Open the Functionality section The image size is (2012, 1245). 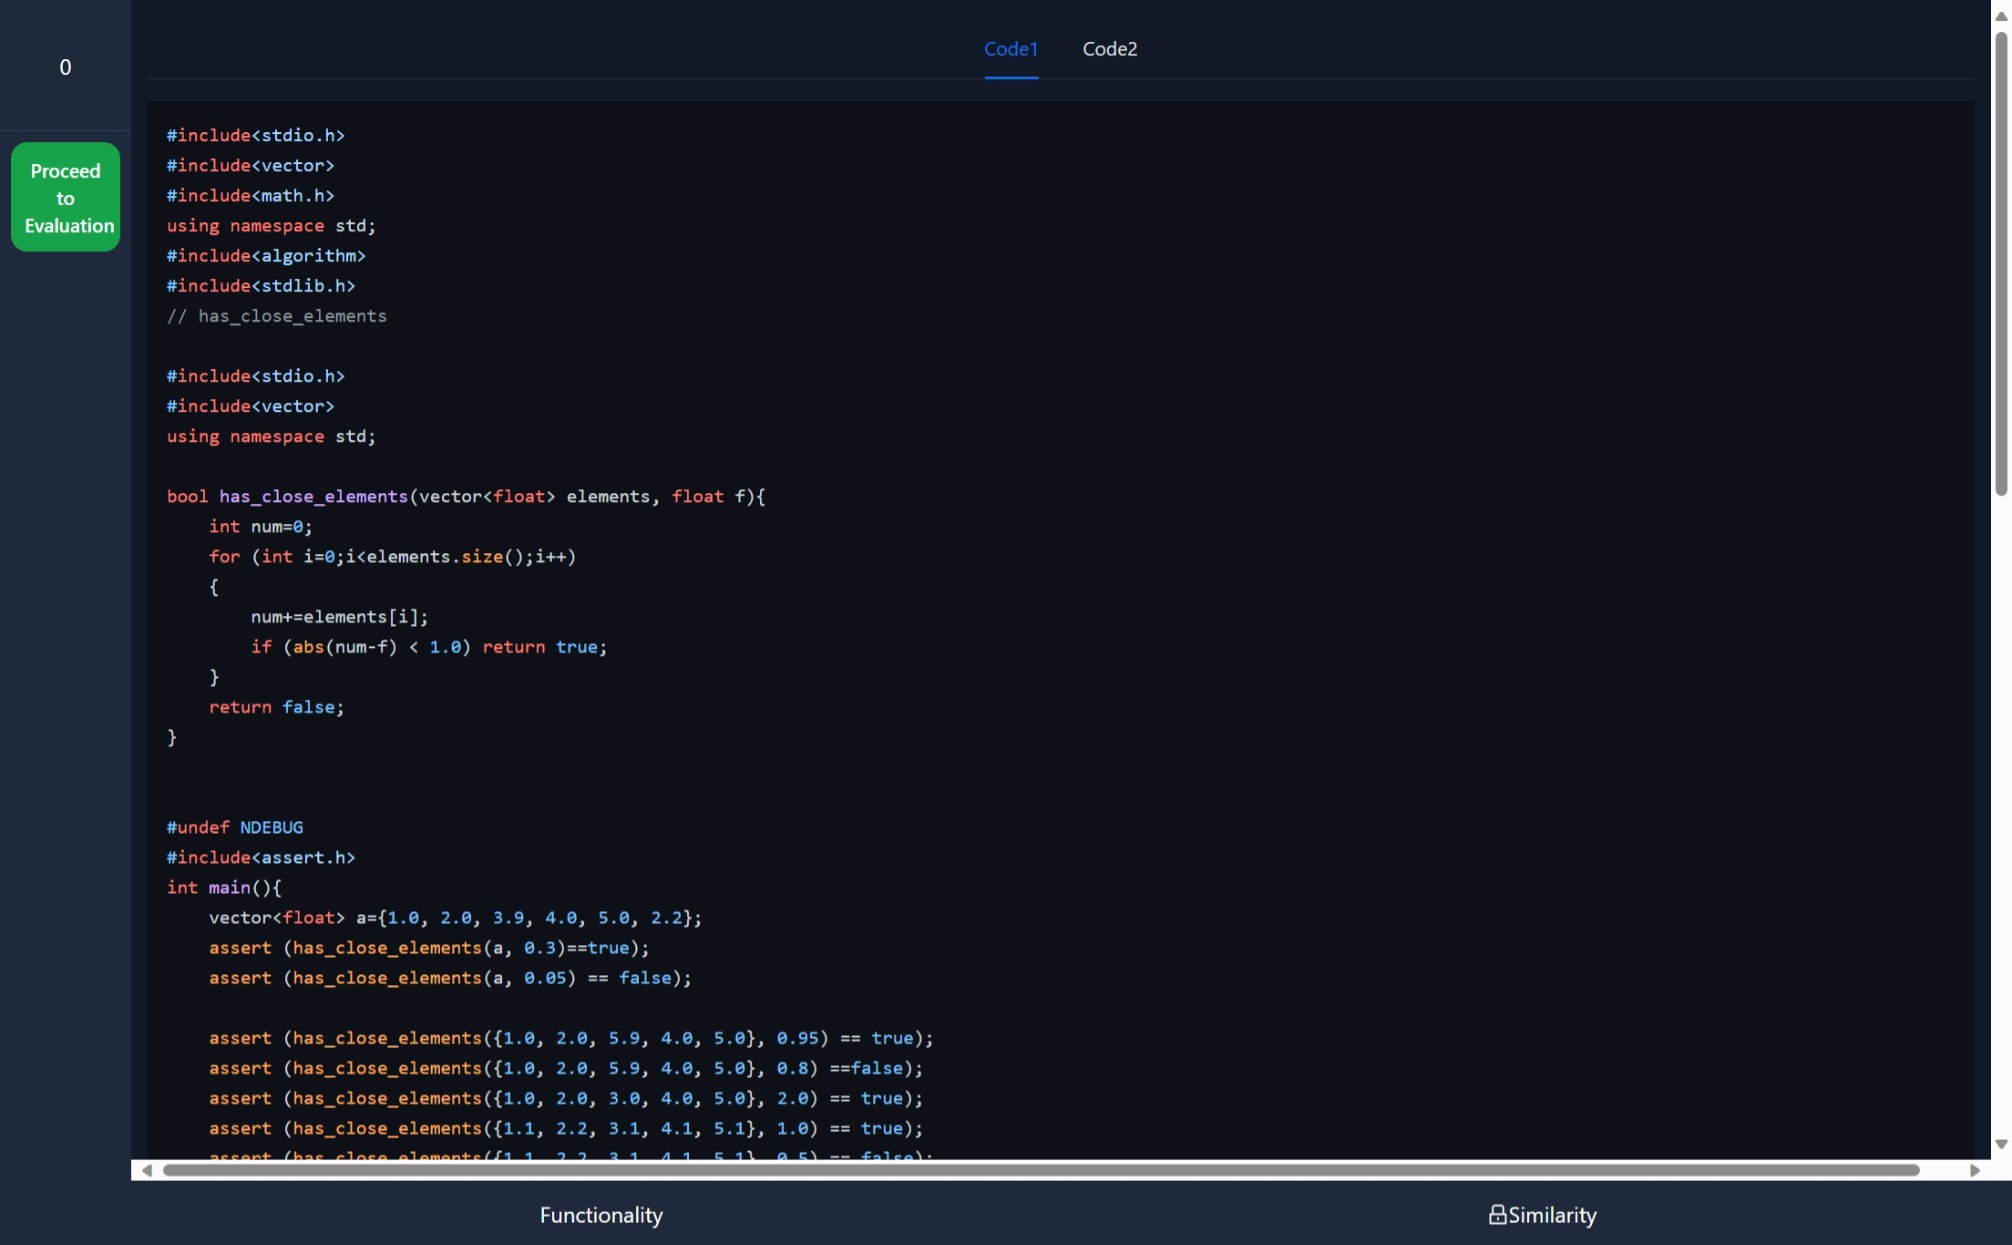[x=601, y=1215]
